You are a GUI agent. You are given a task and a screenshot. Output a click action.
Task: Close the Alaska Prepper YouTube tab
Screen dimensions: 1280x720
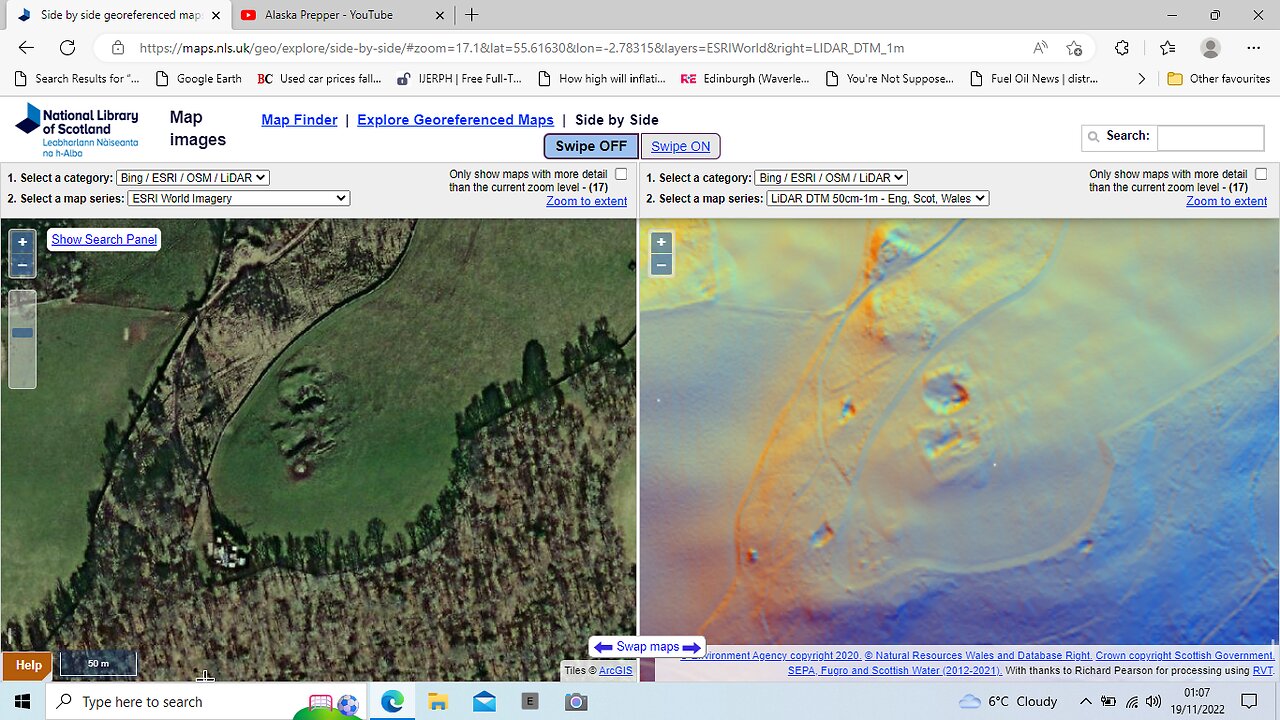(438, 15)
